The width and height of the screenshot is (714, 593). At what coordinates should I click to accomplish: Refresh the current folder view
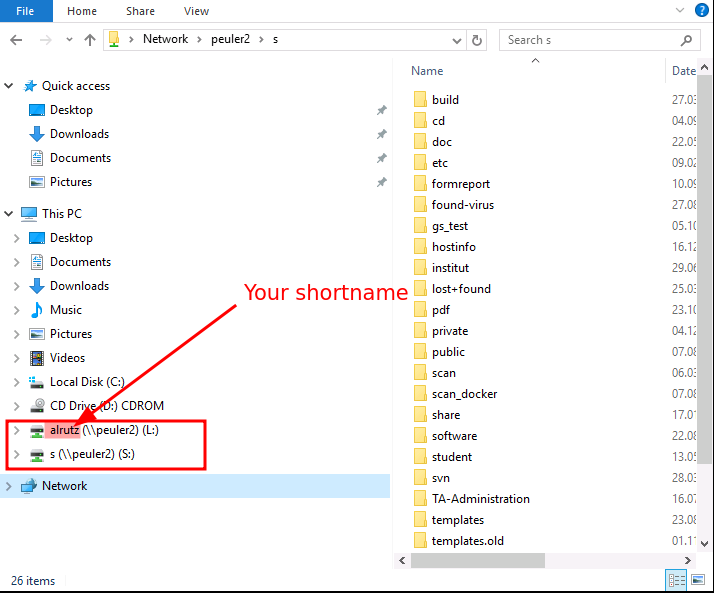click(476, 40)
